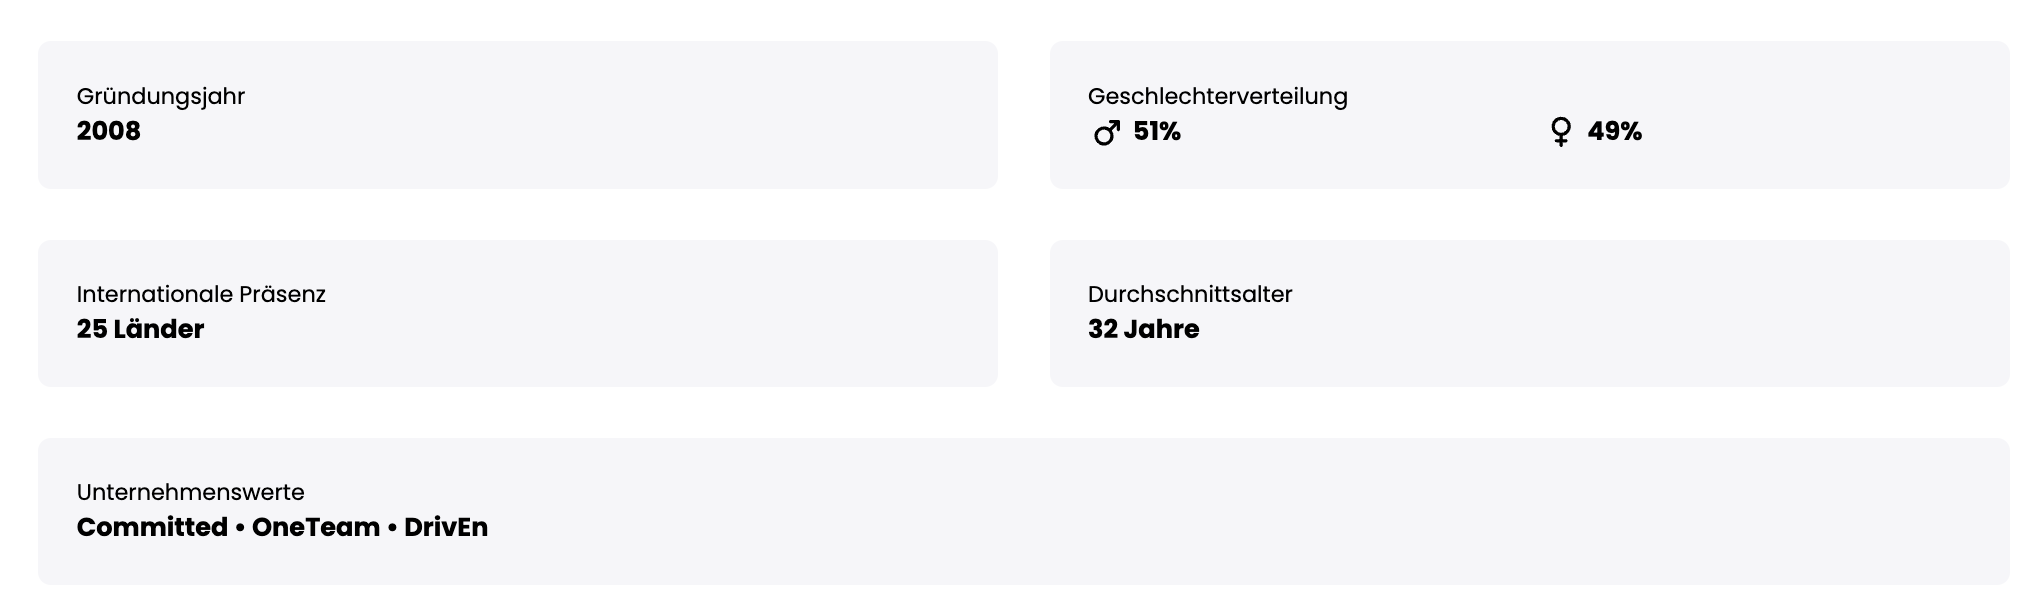Click empty center of the Internationale Präsenz card
Screen dimensions: 2040x610
pos(600,313)
